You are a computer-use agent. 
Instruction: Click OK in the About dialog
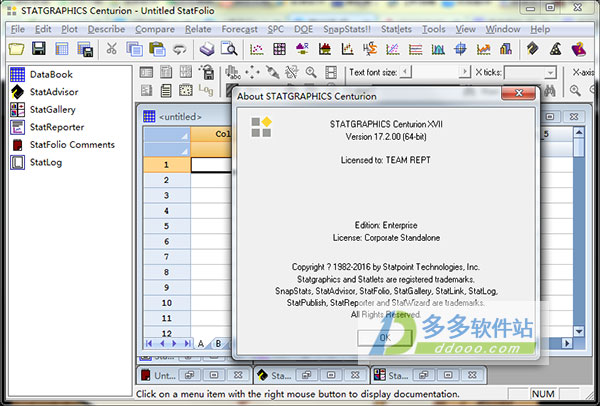(x=385, y=338)
